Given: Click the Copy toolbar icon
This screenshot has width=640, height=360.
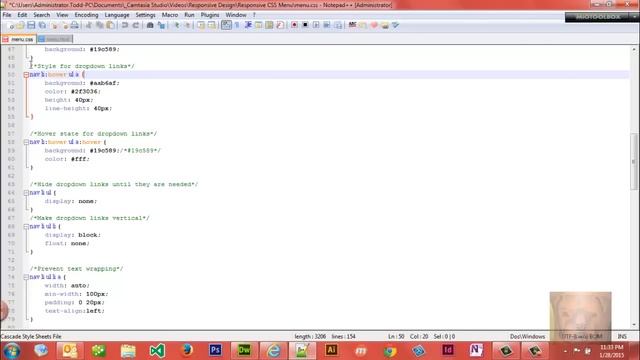Looking at the screenshot, I should click(100, 25).
